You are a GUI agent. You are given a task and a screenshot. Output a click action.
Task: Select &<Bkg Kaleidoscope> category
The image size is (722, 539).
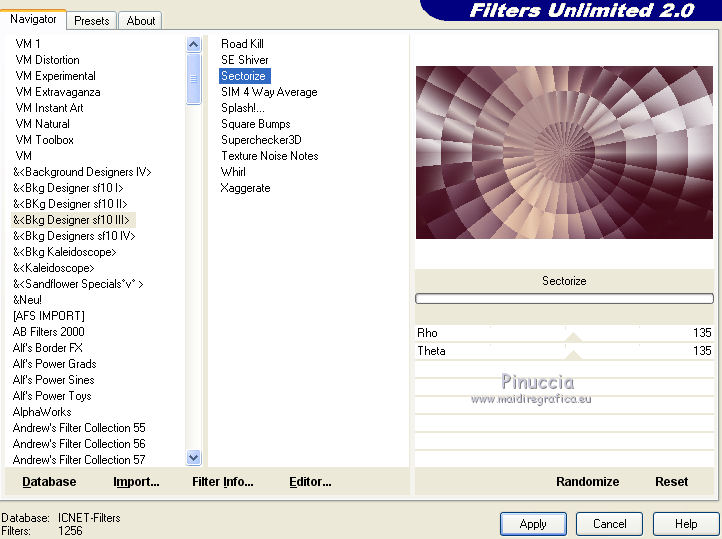pyautogui.click(x=64, y=252)
